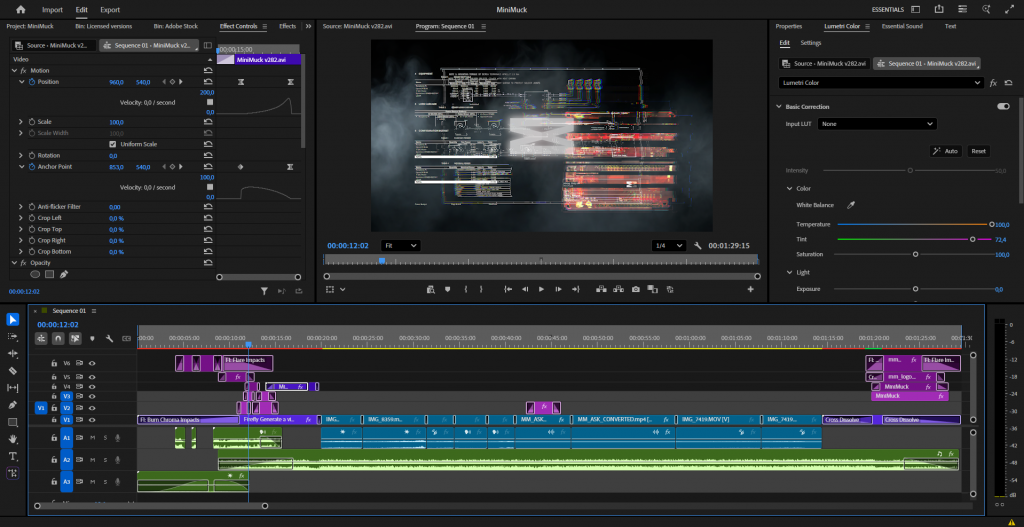Mute audio track A1
This screenshot has width=1024, height=527.
[x=93, y=437]
